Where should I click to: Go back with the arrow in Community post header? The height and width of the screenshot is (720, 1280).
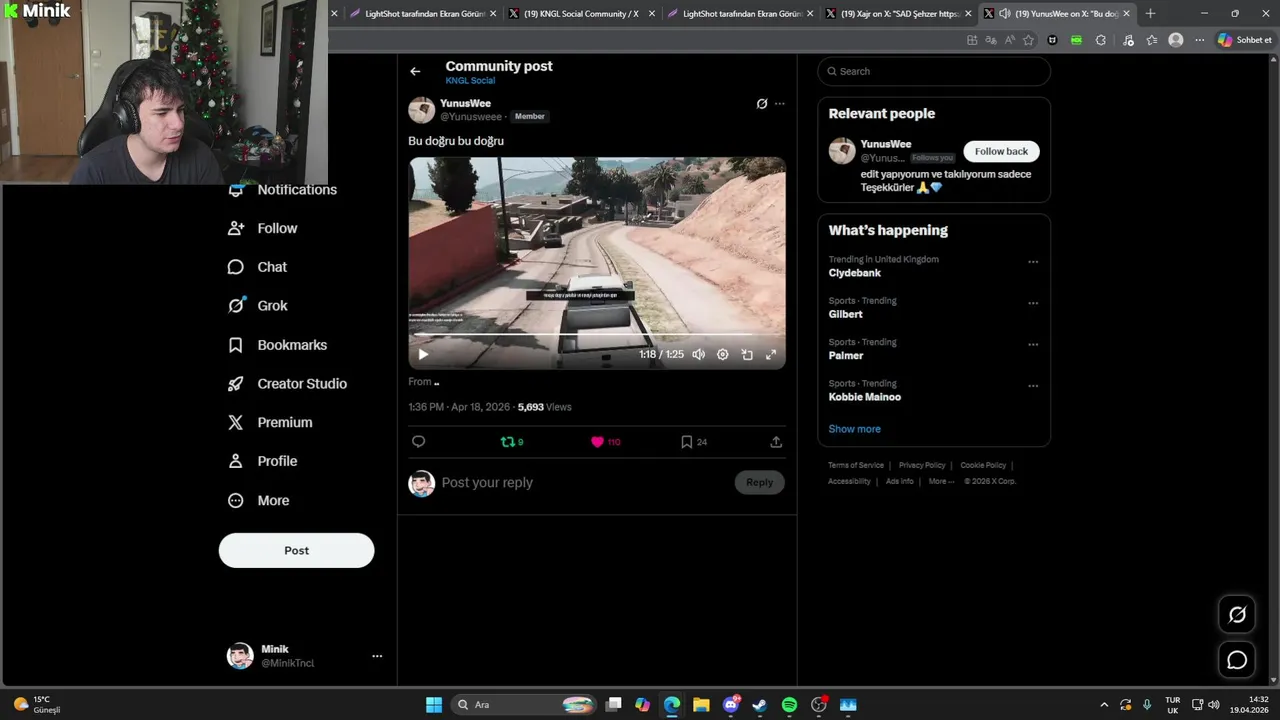(x=415, y=71)
